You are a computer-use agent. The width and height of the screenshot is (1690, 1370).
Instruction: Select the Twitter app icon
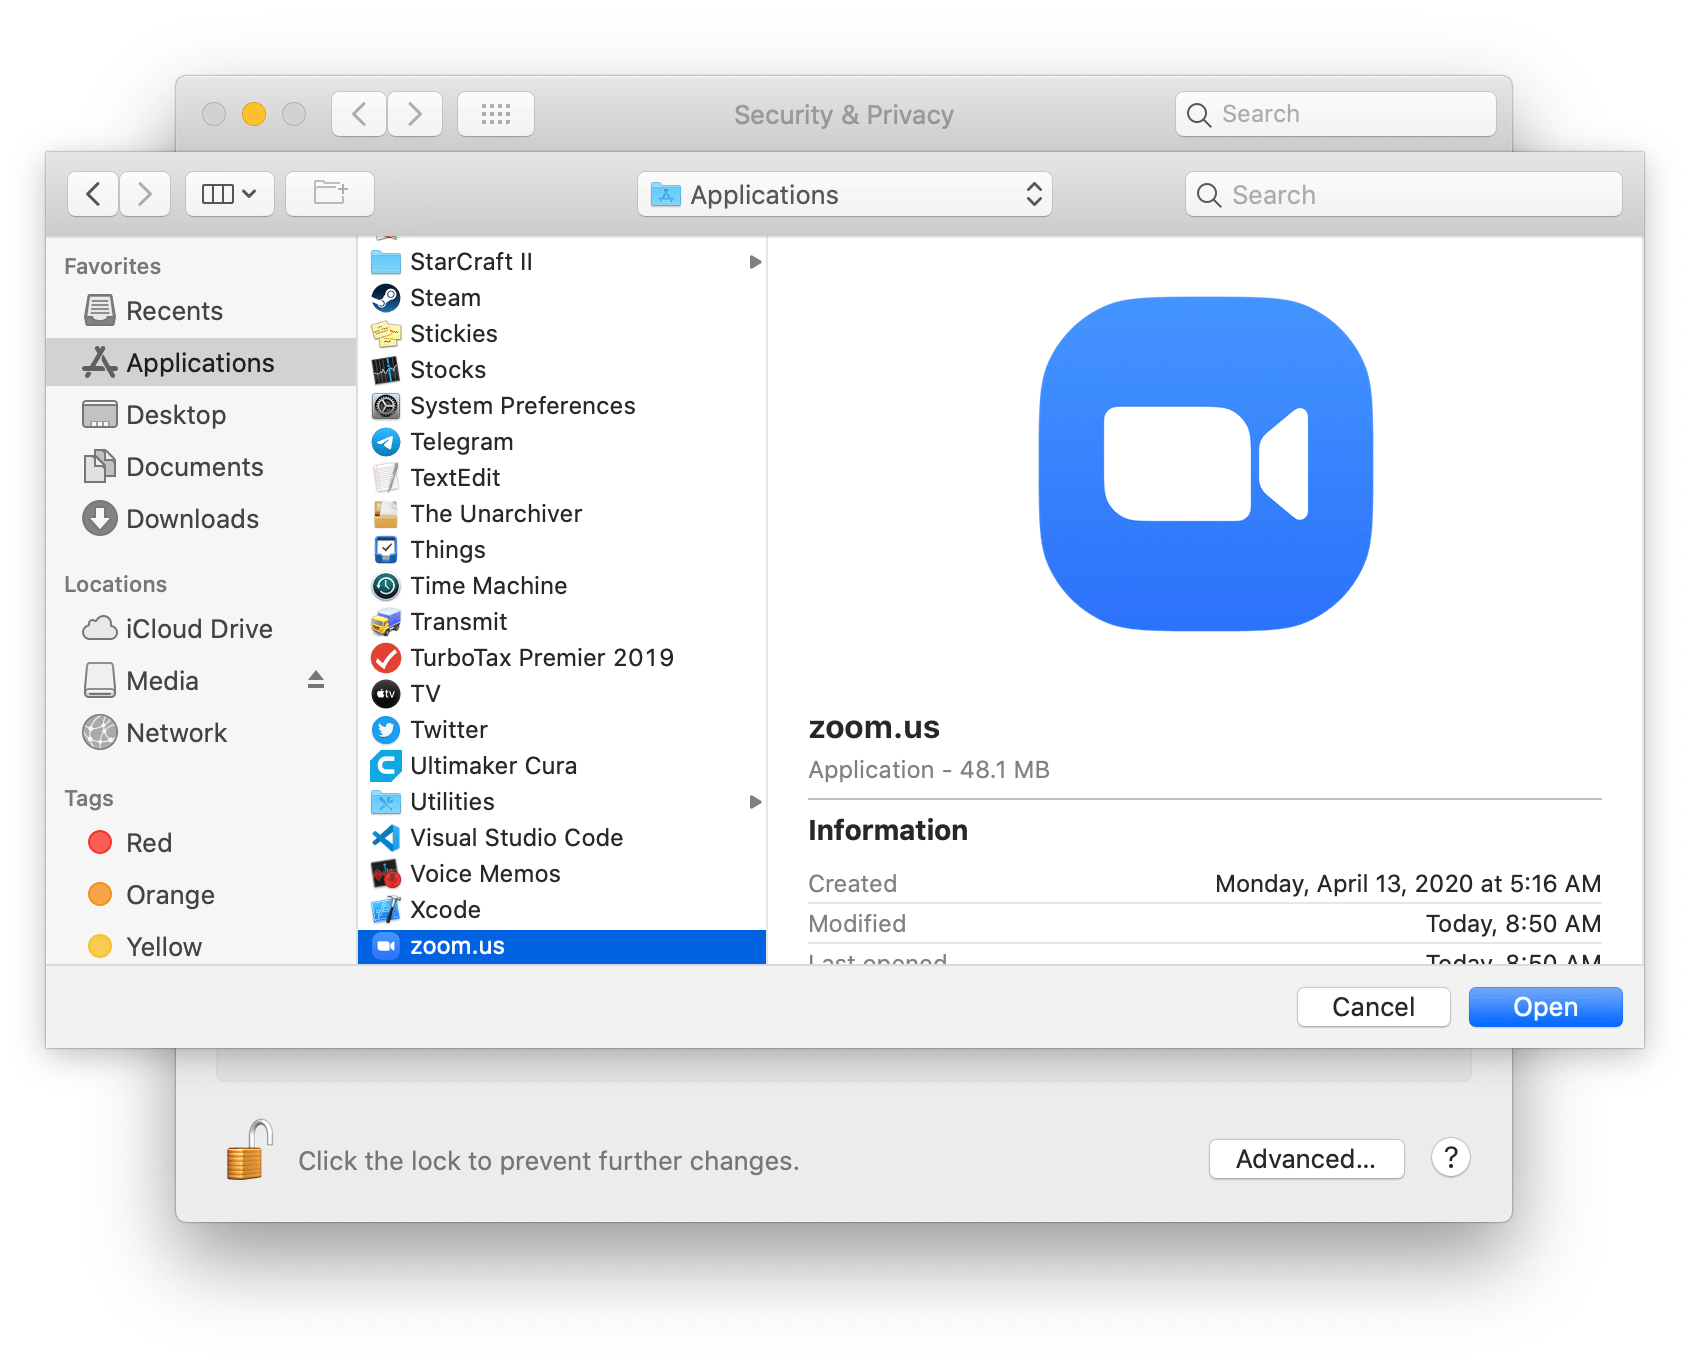point(386,729)
